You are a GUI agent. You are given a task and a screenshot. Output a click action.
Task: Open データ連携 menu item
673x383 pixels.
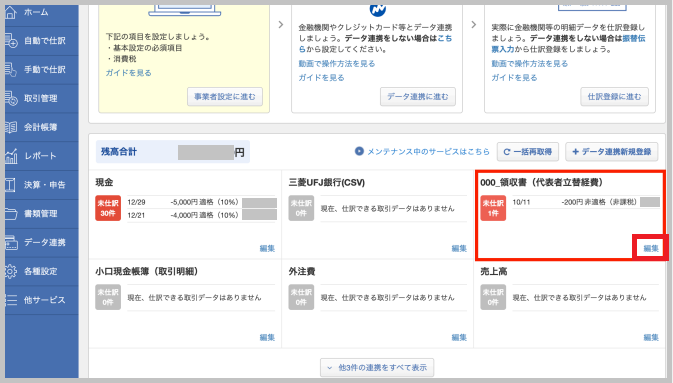tap(42, 243)
